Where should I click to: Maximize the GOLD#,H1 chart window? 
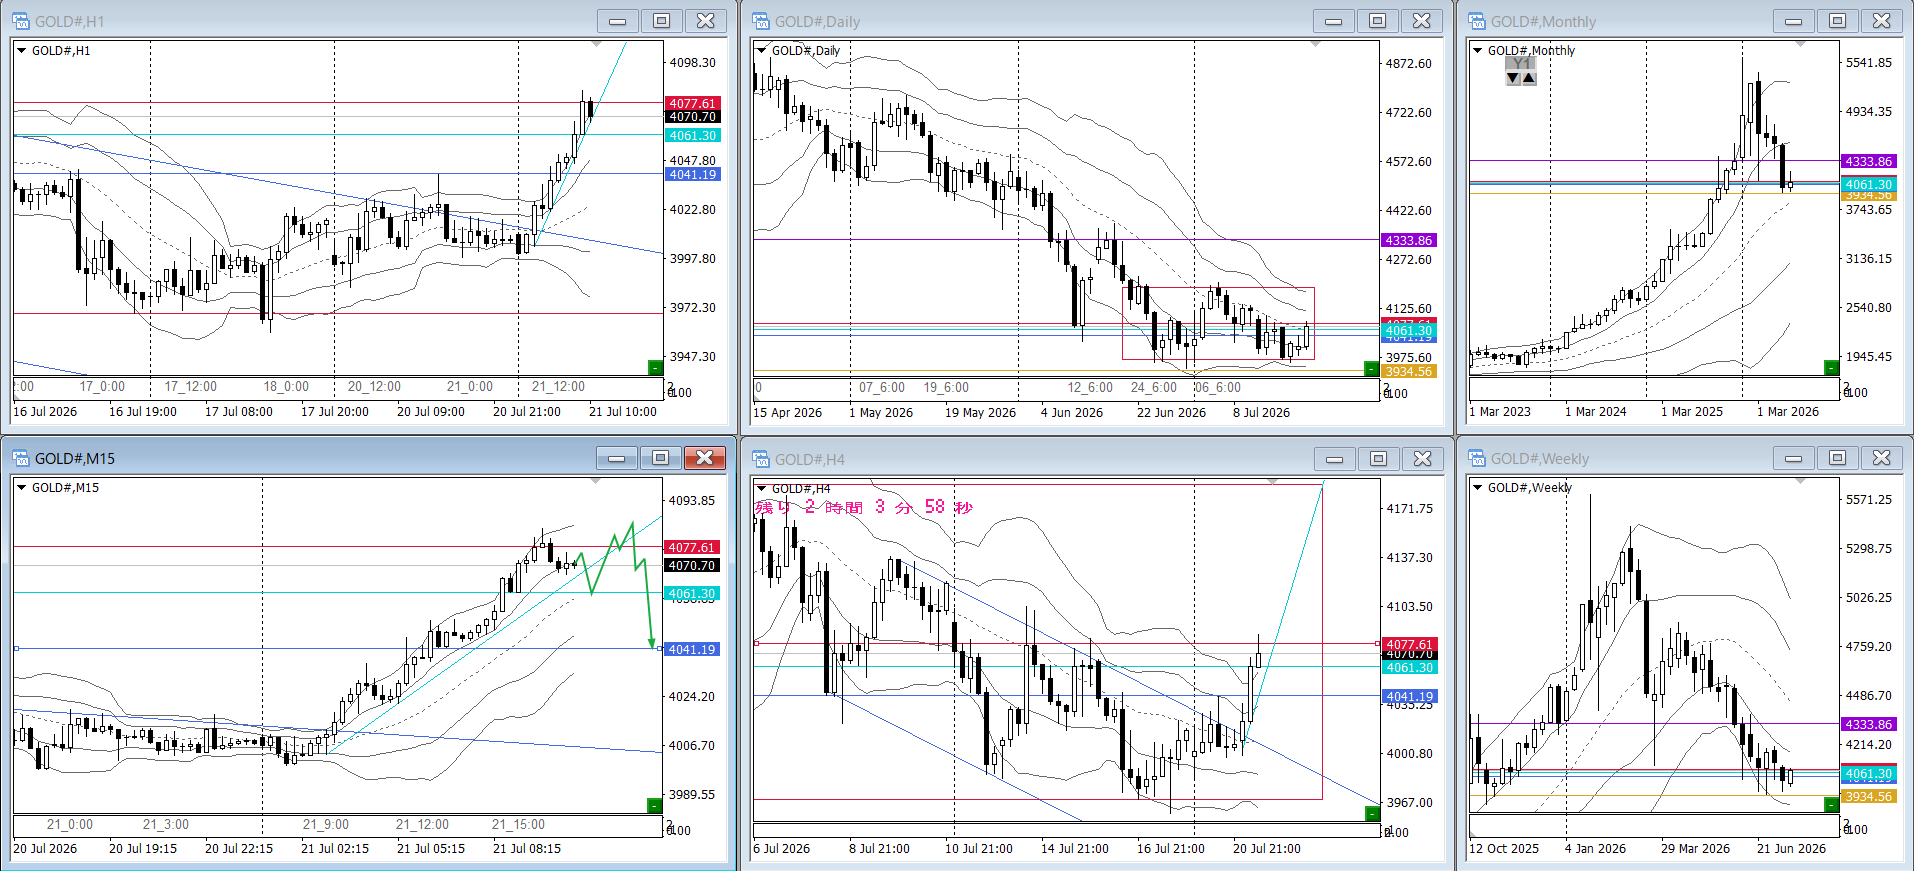[x=661, y=21]
